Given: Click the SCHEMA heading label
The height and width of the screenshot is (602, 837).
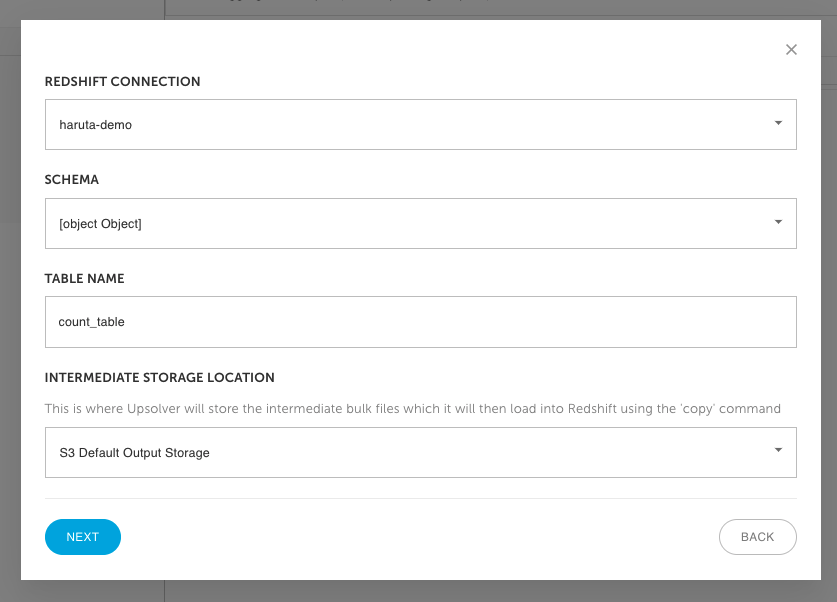Looking at the screenshot, I should coord(72,180).
